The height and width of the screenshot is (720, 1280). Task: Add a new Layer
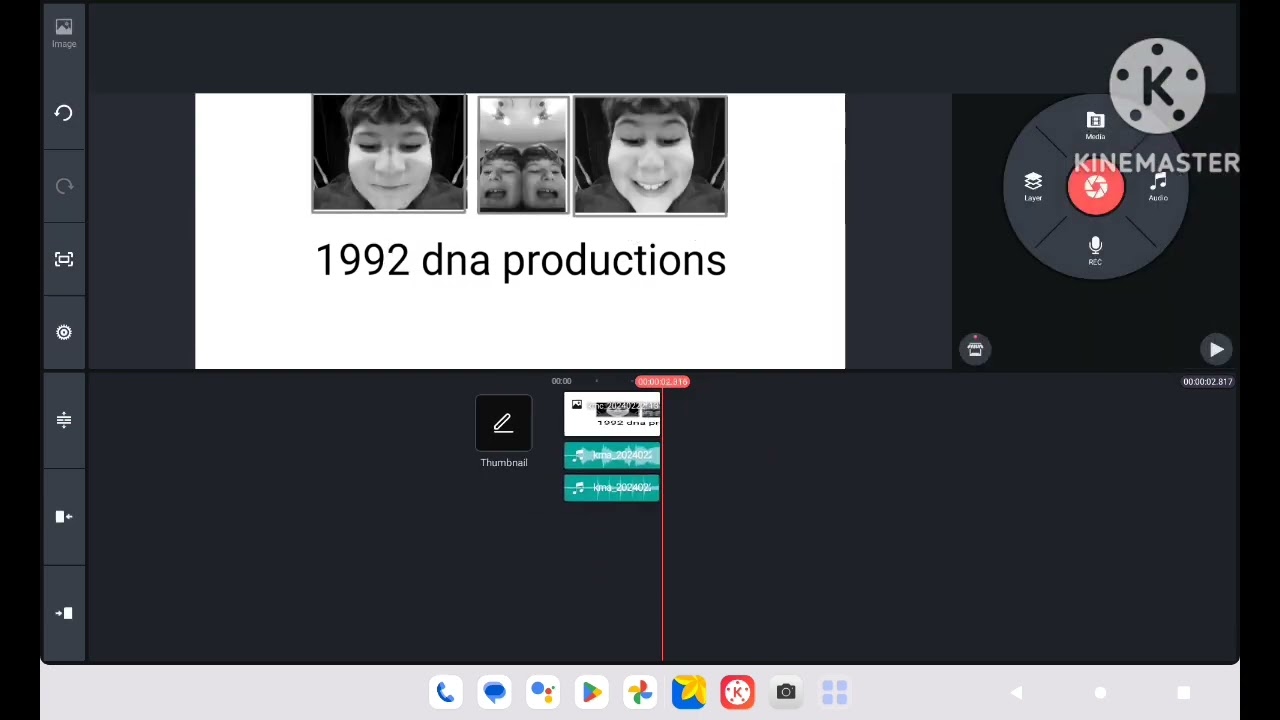point(1033,187)
